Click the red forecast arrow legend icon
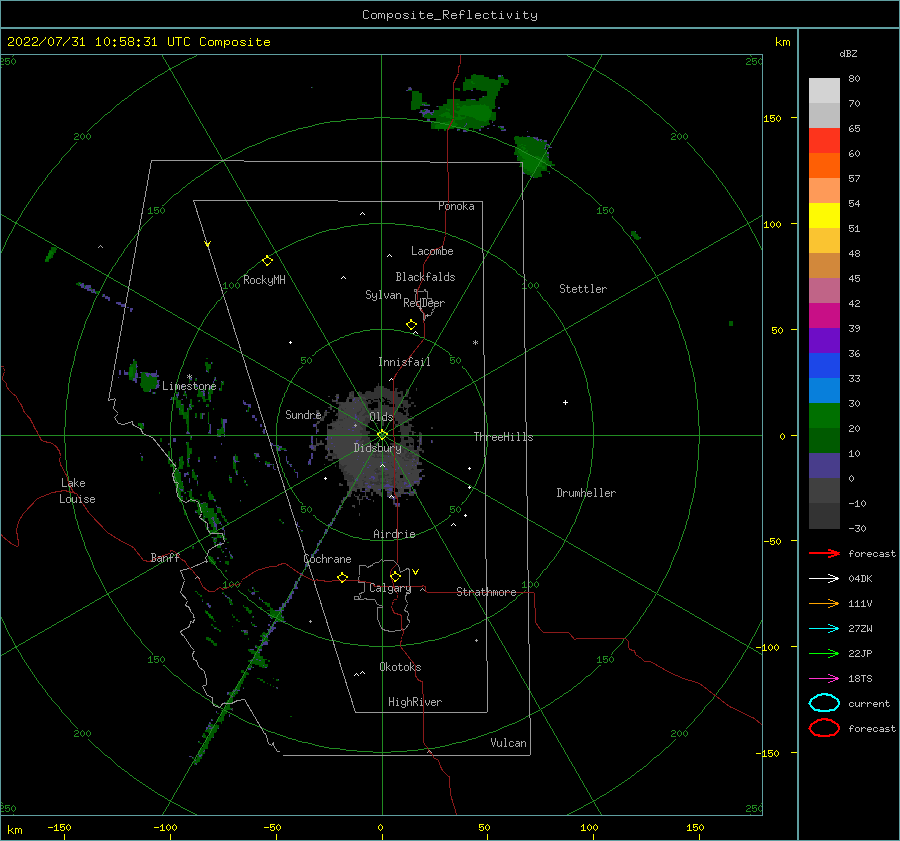Viewport: 900px width, 841px height. click(824, 553)
